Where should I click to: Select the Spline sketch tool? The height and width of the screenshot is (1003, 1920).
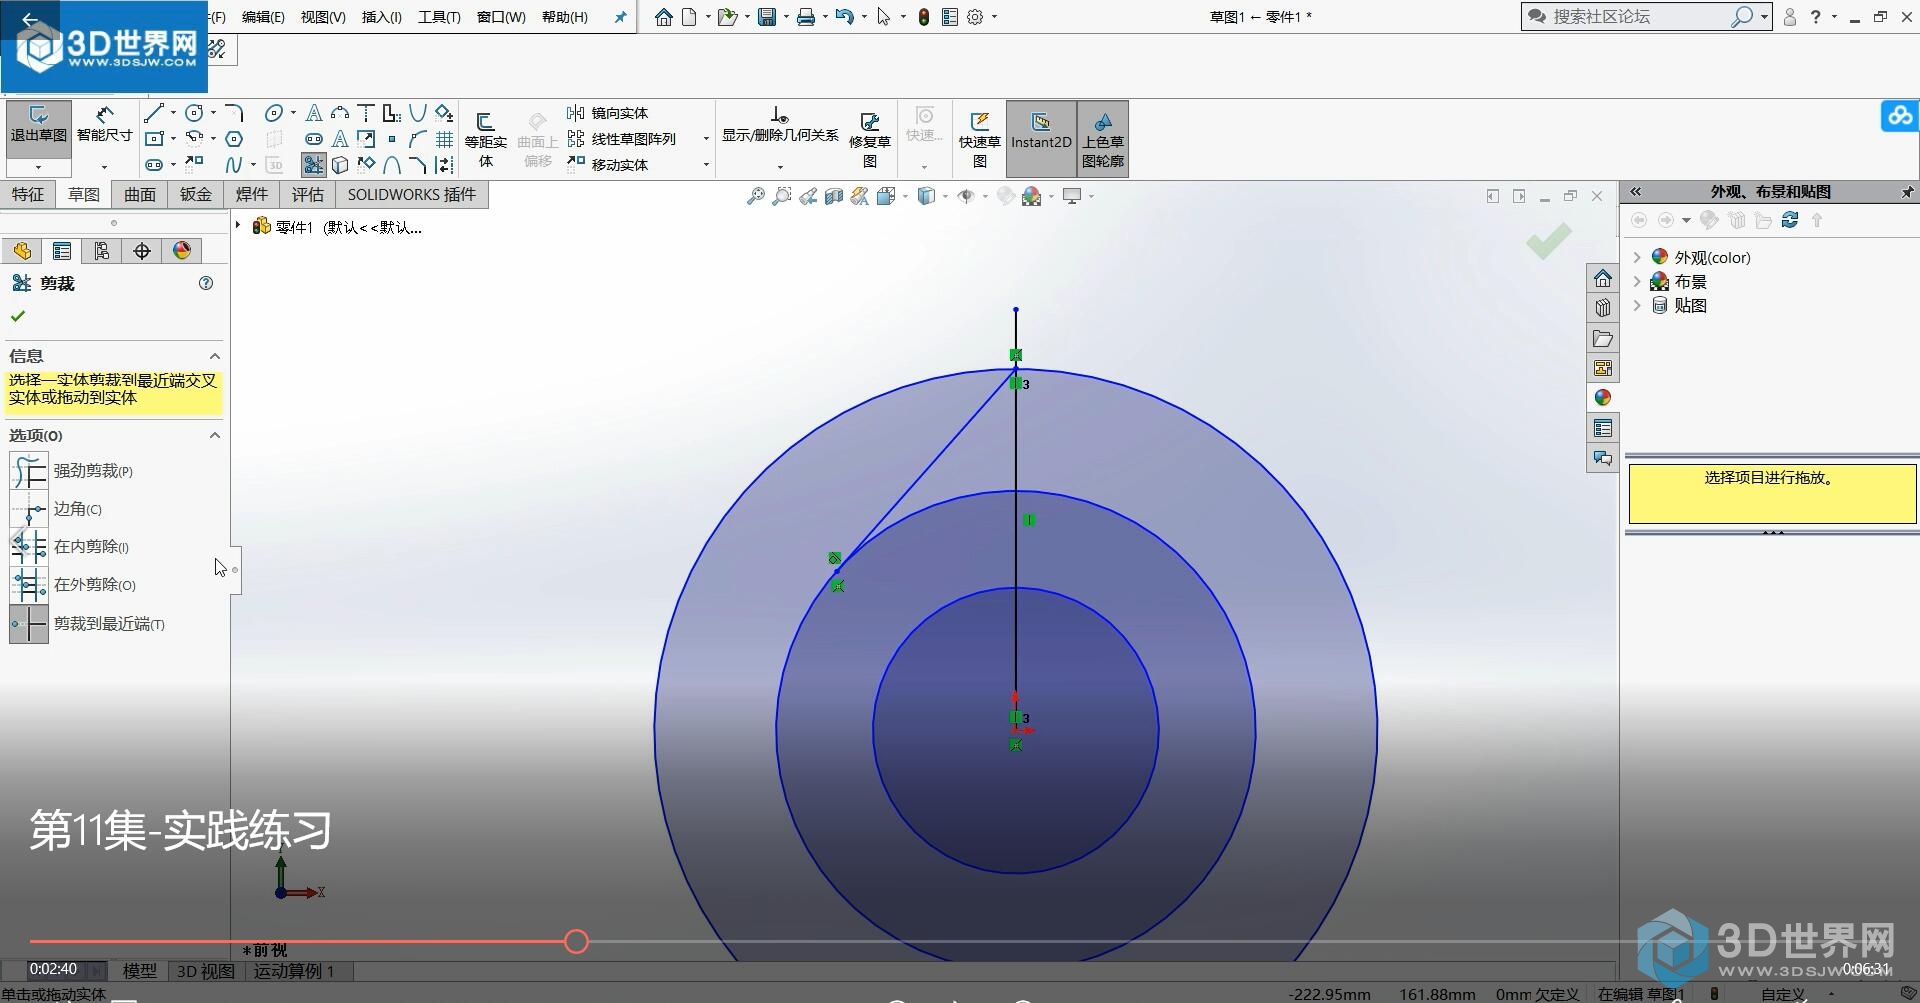point(234,164)
